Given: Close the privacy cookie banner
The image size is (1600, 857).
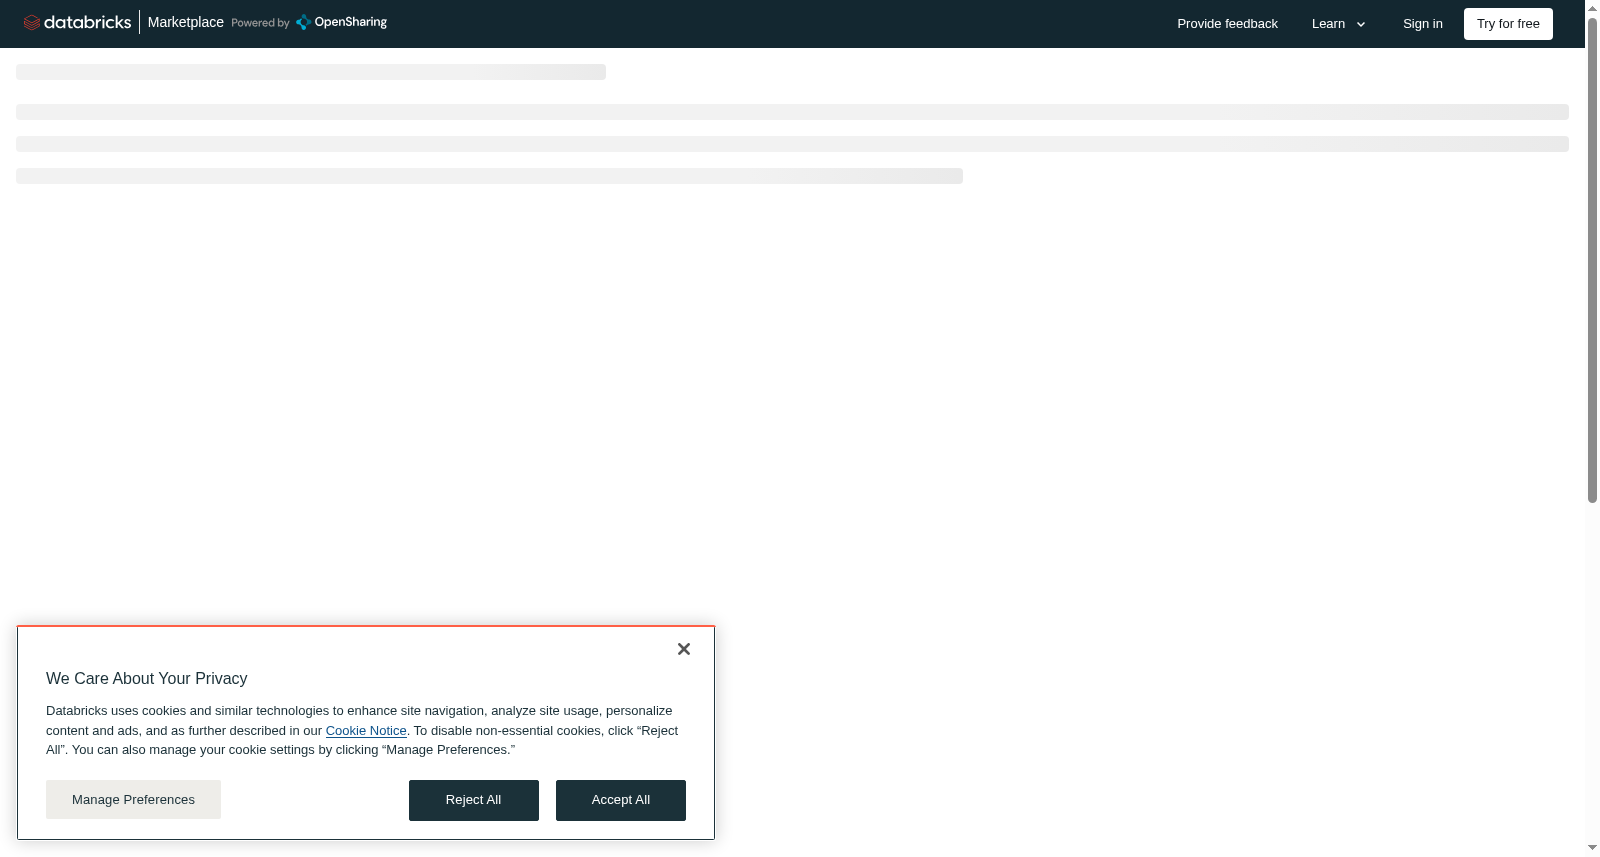Looking at the screenshot, I should point(684,649).
